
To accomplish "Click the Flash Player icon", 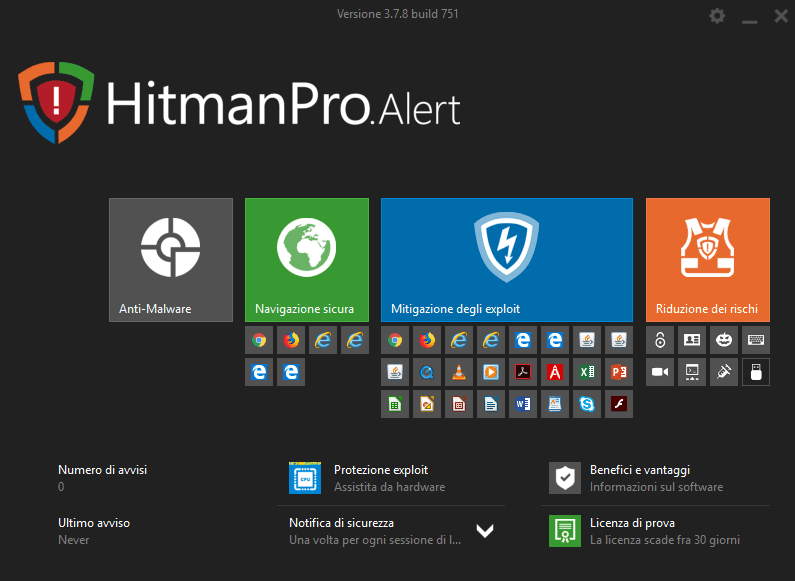I will coord(619,405).
